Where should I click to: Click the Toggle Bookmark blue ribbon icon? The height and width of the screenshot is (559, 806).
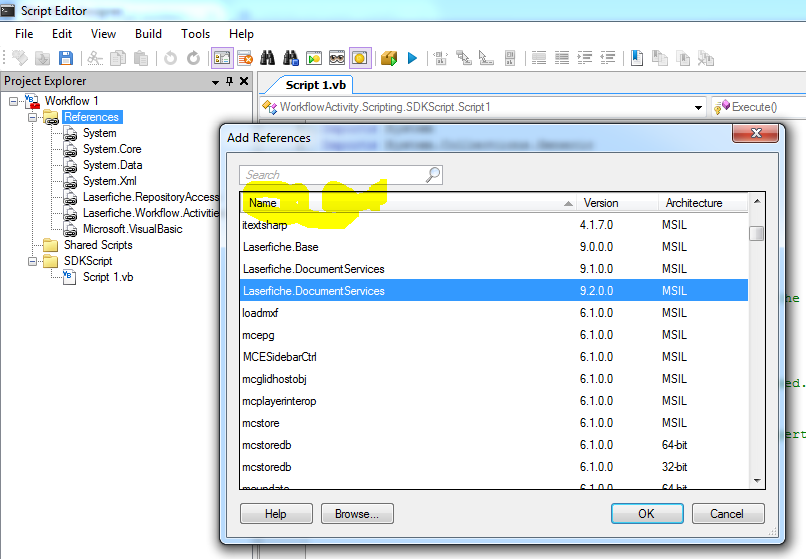637,58
